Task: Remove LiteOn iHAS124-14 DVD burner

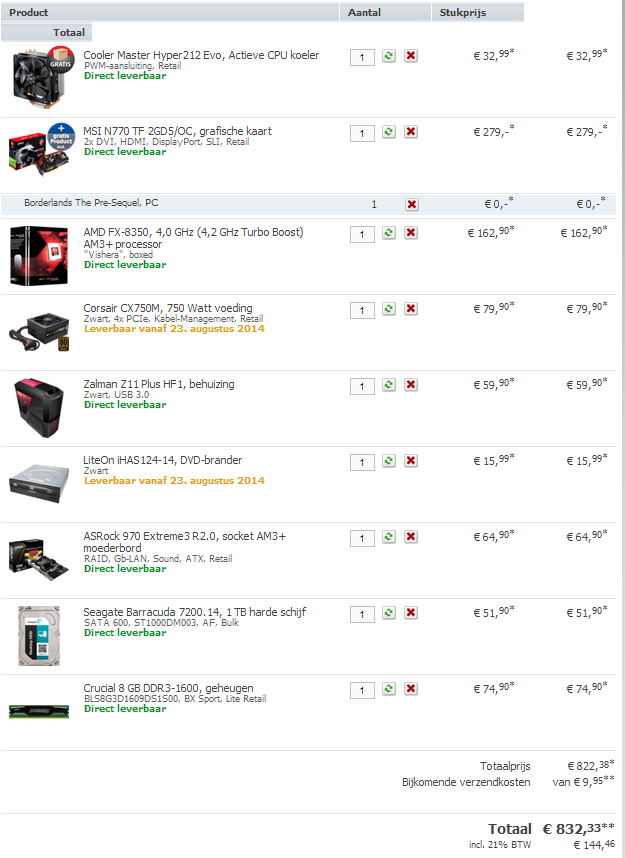Action: pos(411,461)
